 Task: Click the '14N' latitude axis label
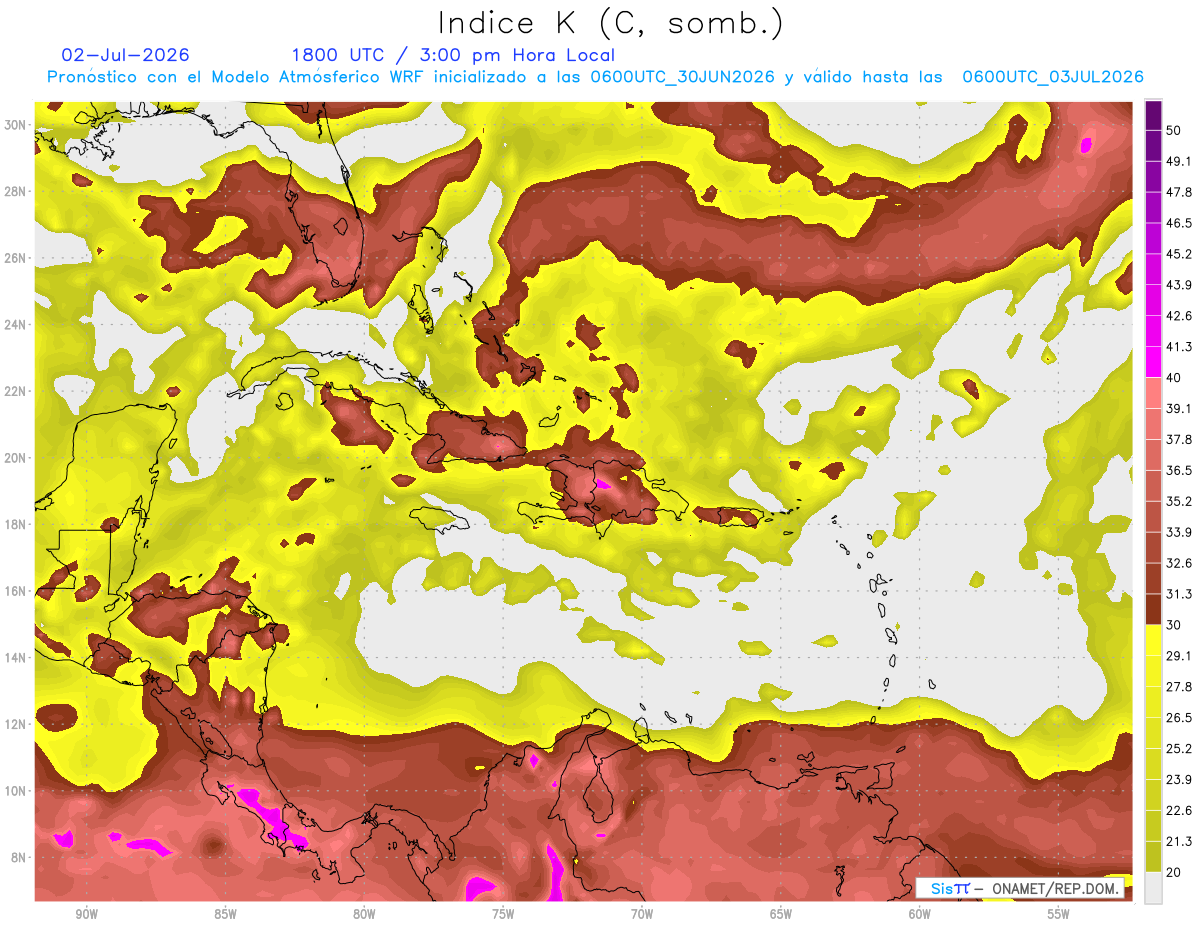(16, 658)
